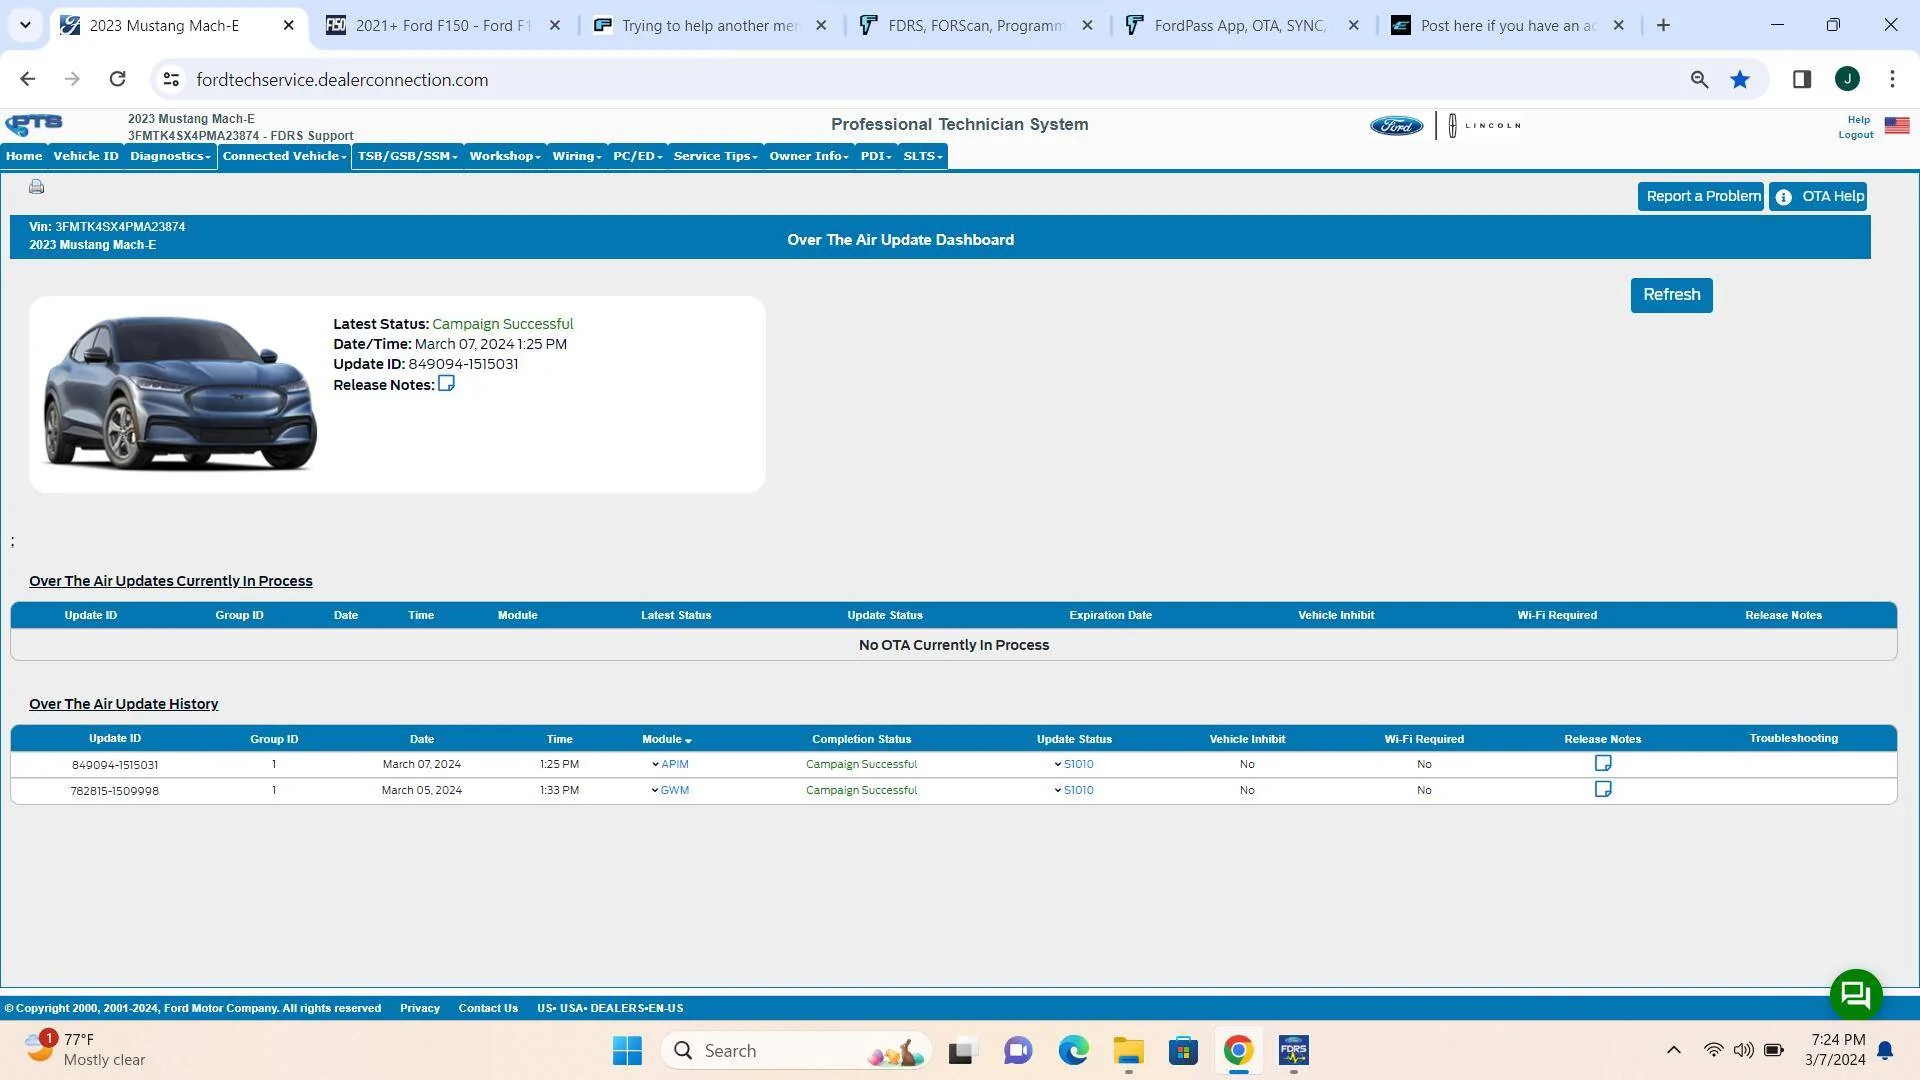This screenshot has width=1920, height=1080.
Task: Bookmark page with the star icon
Action: pyautogui.click(x=1740, y=79)
